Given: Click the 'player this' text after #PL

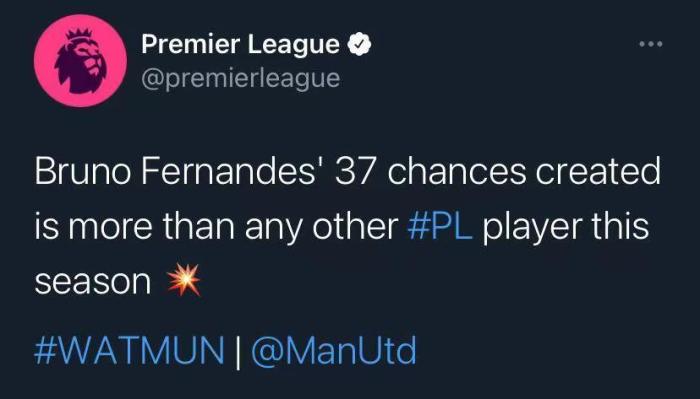Looking at the screenshot, I should pos(566,228).
